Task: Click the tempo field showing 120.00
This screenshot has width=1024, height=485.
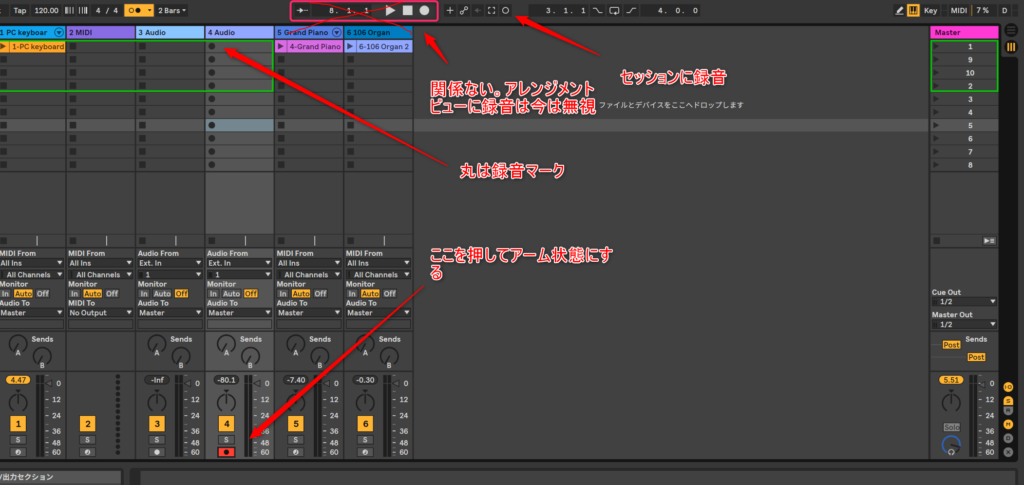Action: (x=46, y=10)
